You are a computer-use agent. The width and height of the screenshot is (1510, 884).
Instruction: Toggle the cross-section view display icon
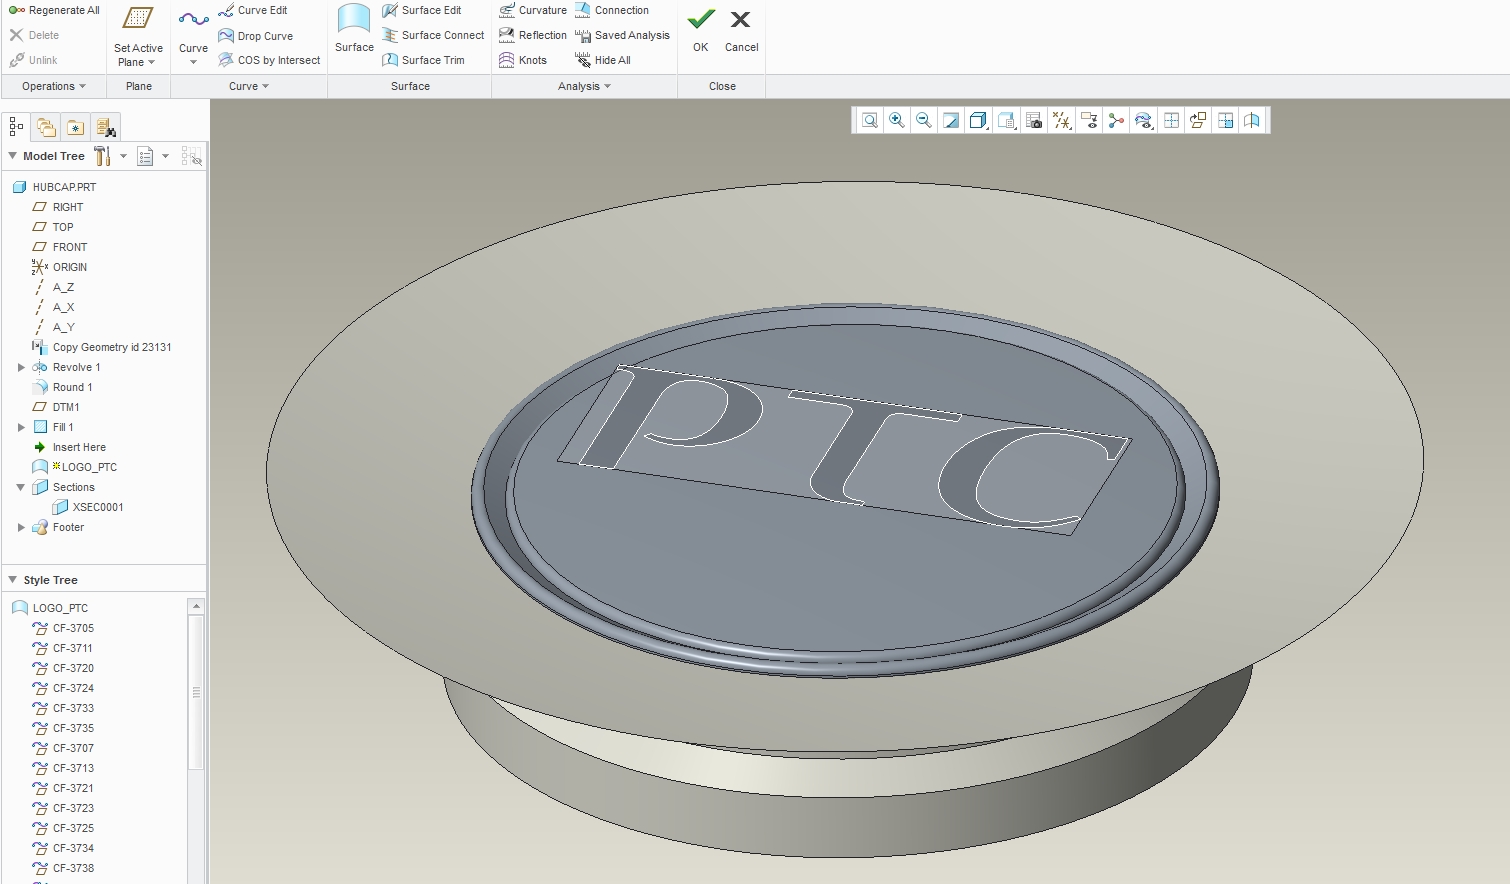1252,121
